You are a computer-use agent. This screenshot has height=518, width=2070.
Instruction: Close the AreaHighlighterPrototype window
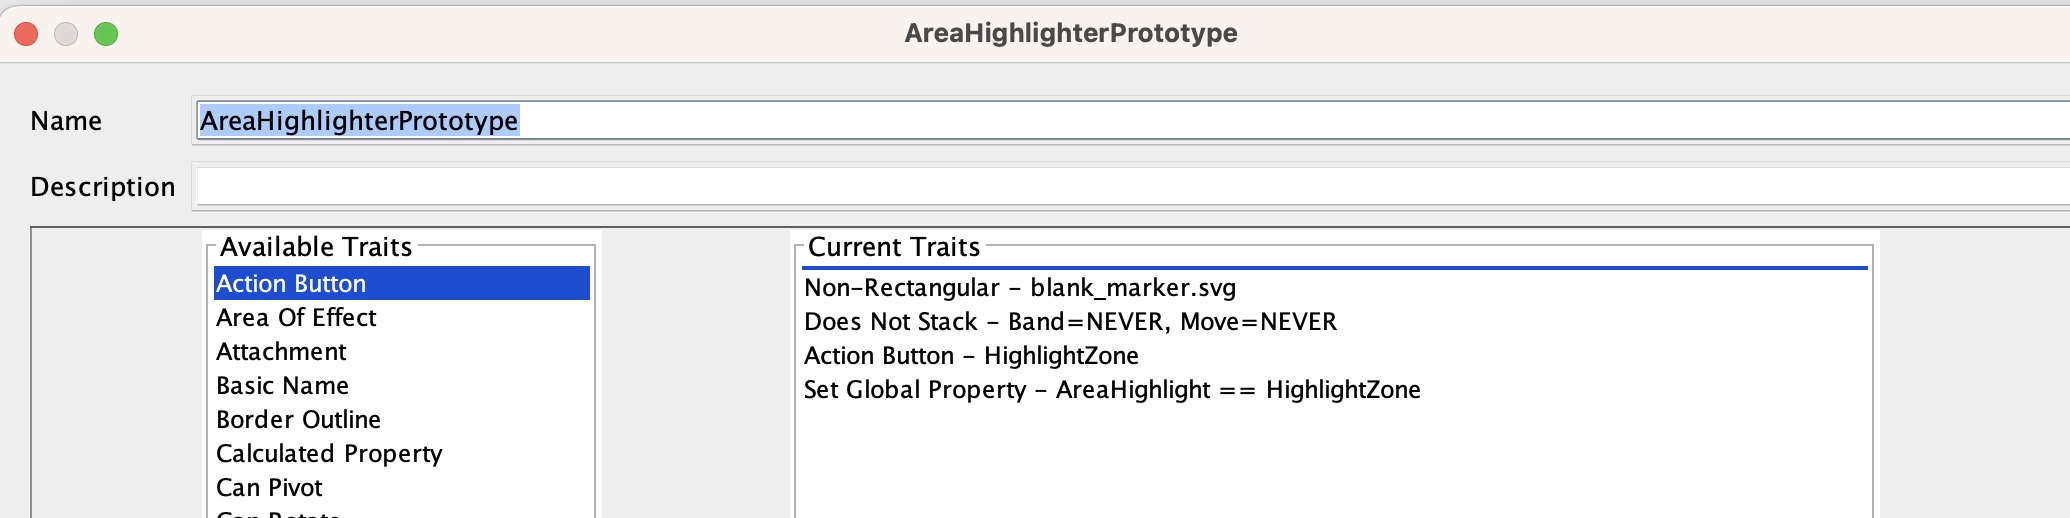27,34
